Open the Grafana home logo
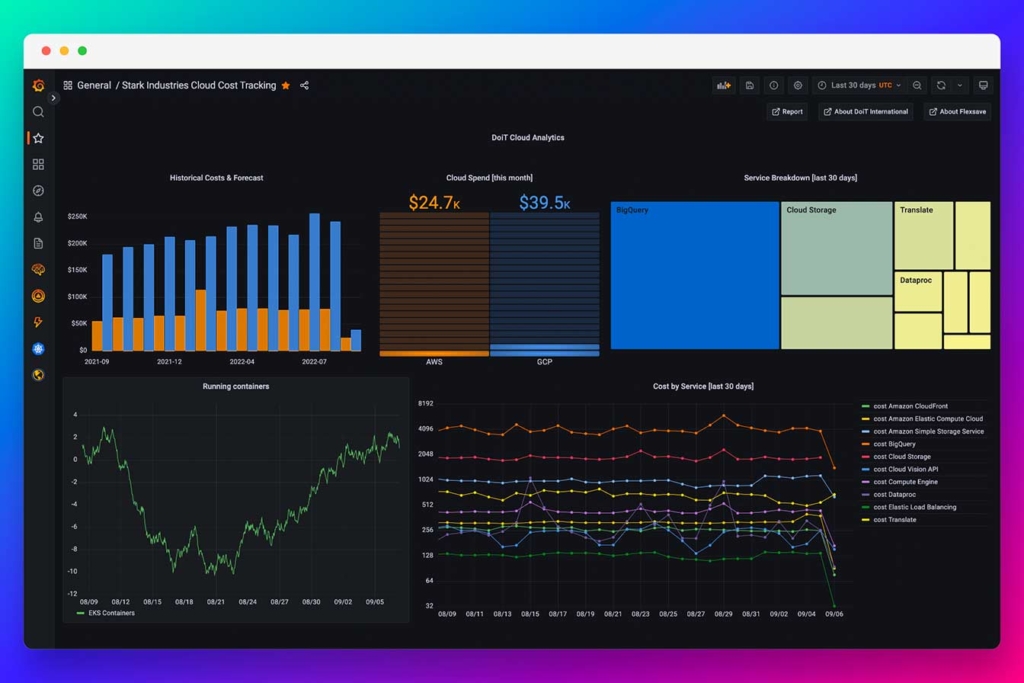 pos(38,86)
